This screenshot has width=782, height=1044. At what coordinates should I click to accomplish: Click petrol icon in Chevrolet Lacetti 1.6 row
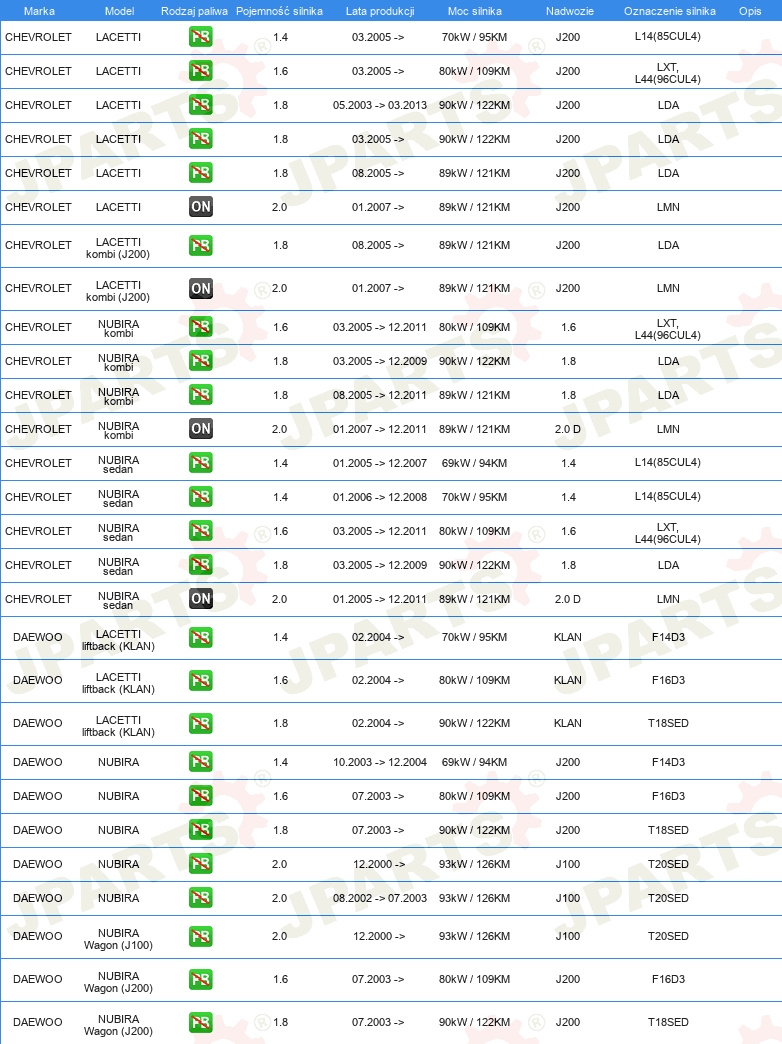[x=200, y=71]
